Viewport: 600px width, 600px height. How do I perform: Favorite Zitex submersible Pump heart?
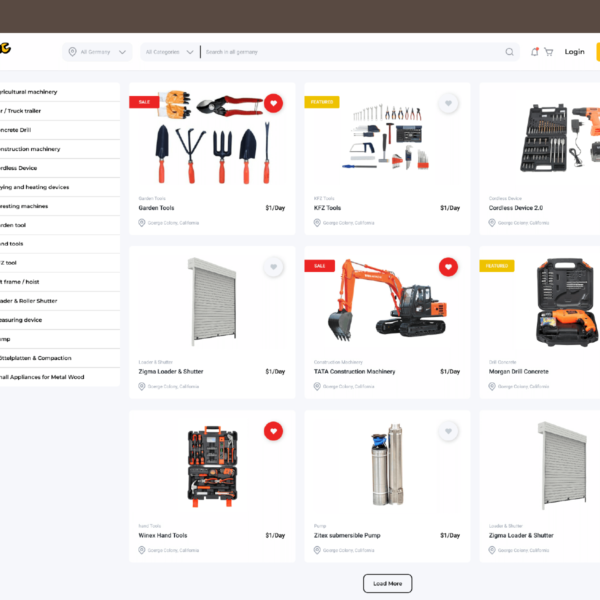coord(448,431)
